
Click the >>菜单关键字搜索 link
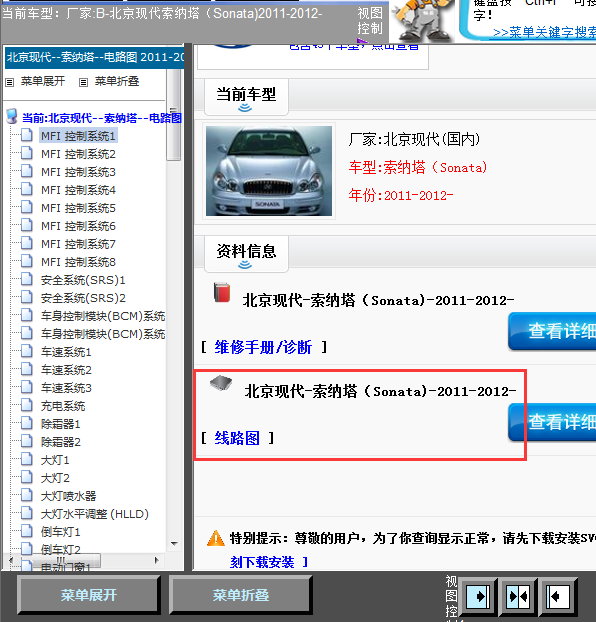click(544, 32)
